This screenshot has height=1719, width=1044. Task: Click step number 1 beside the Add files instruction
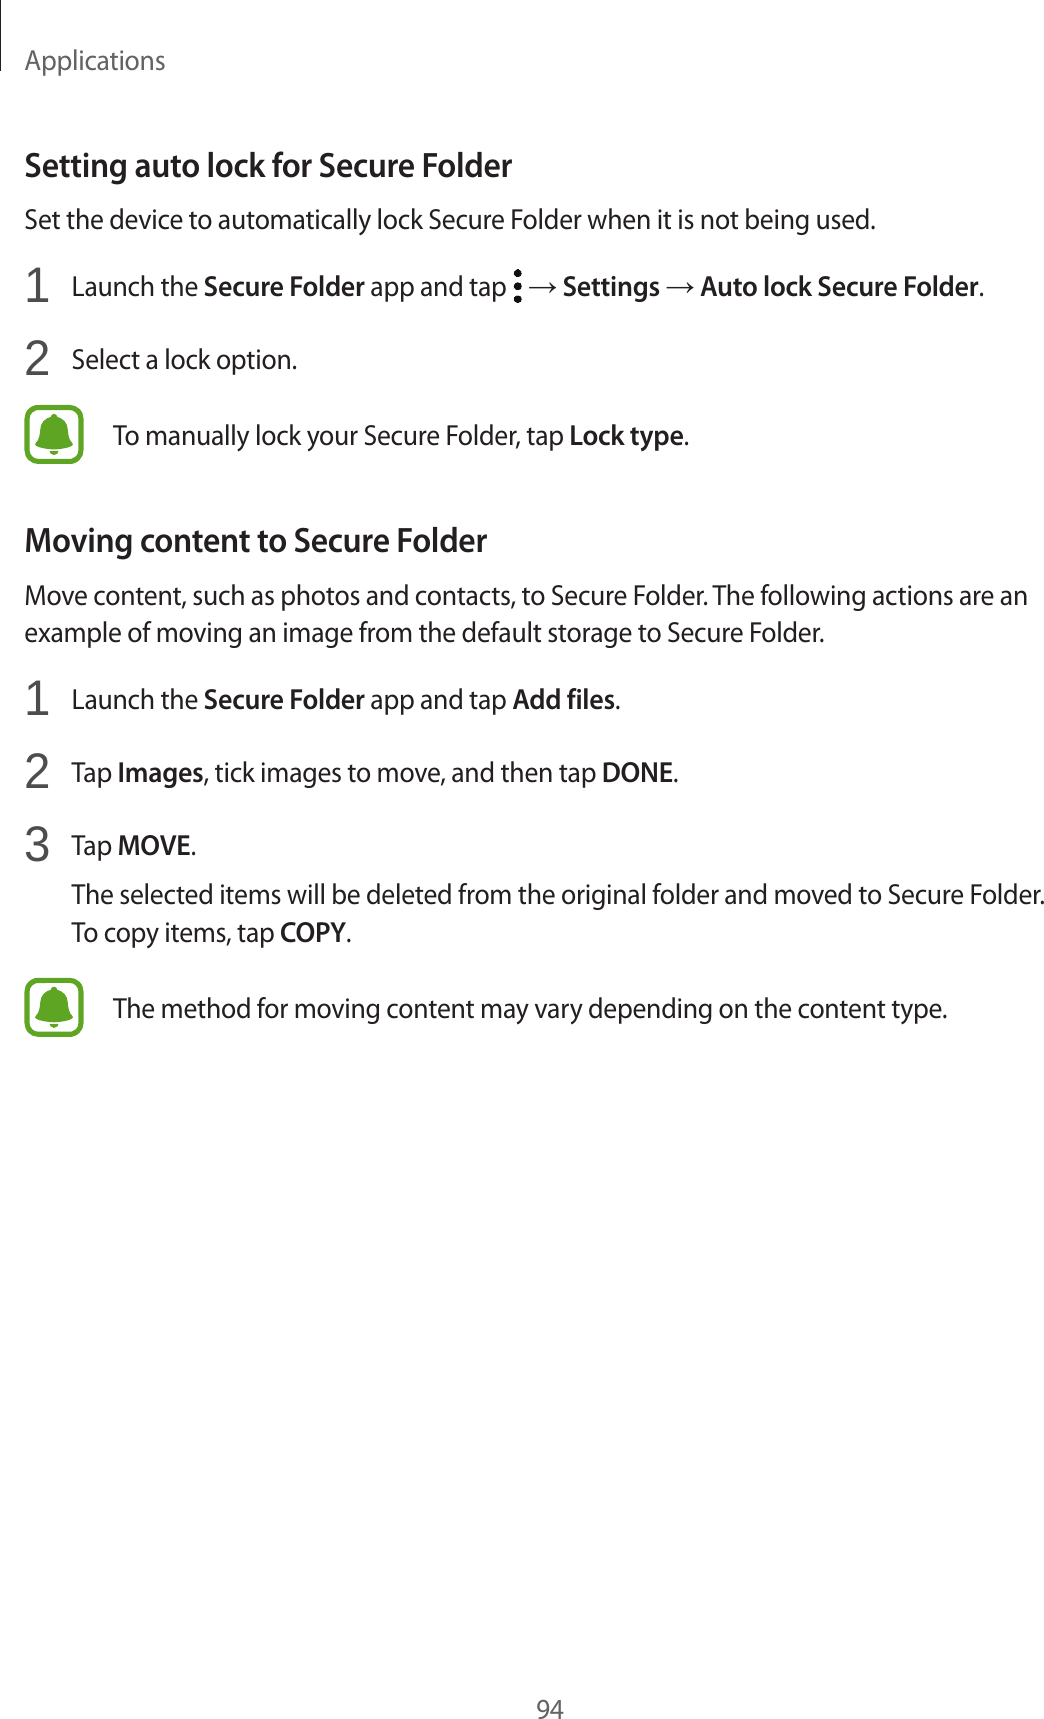point(37,699)
